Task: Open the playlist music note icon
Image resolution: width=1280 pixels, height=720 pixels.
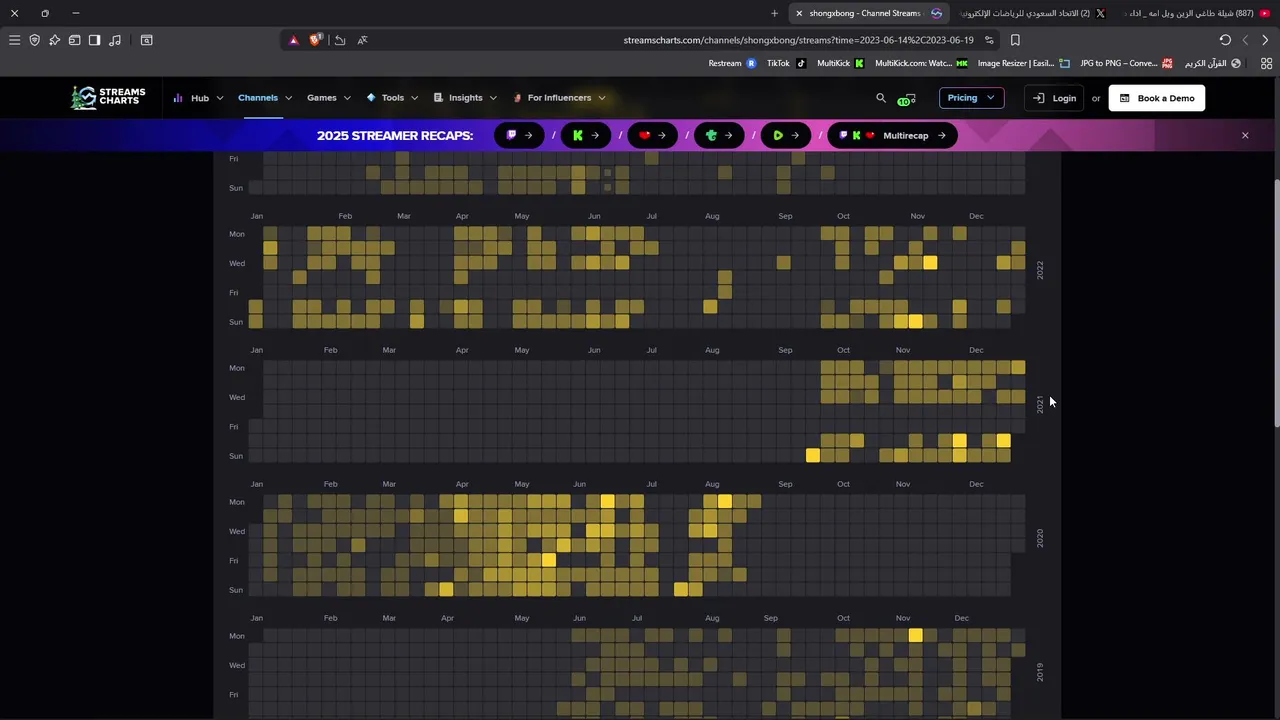Action: (115, 40)
